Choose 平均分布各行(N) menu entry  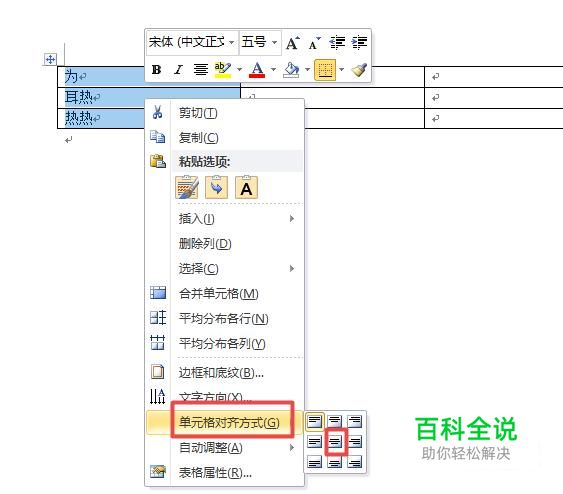[225, 318]
